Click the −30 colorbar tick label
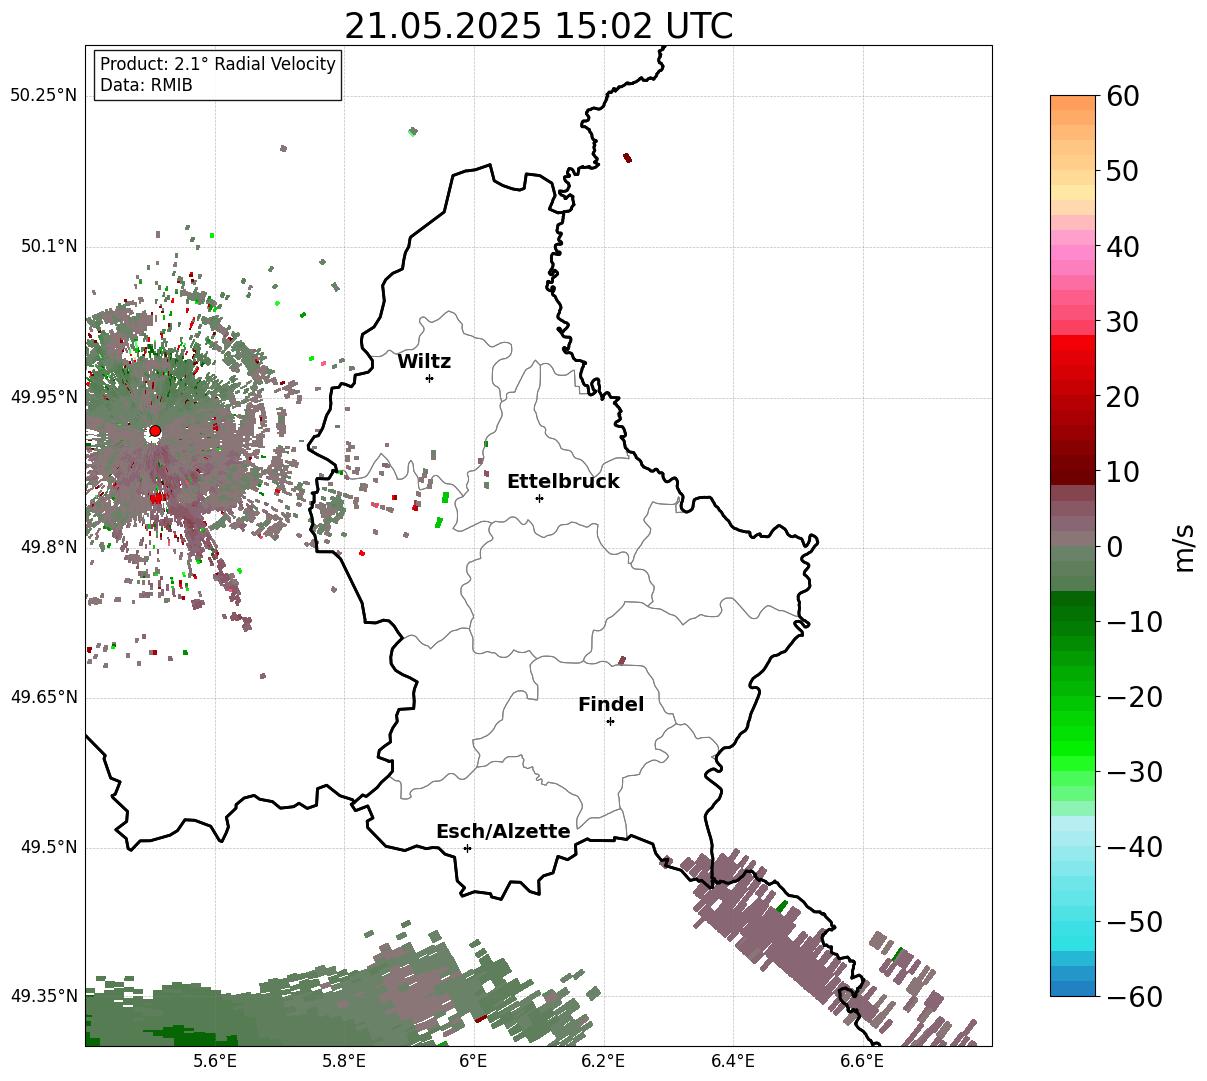This screenshot has height=1081, width=1207. pos(1133,771)
